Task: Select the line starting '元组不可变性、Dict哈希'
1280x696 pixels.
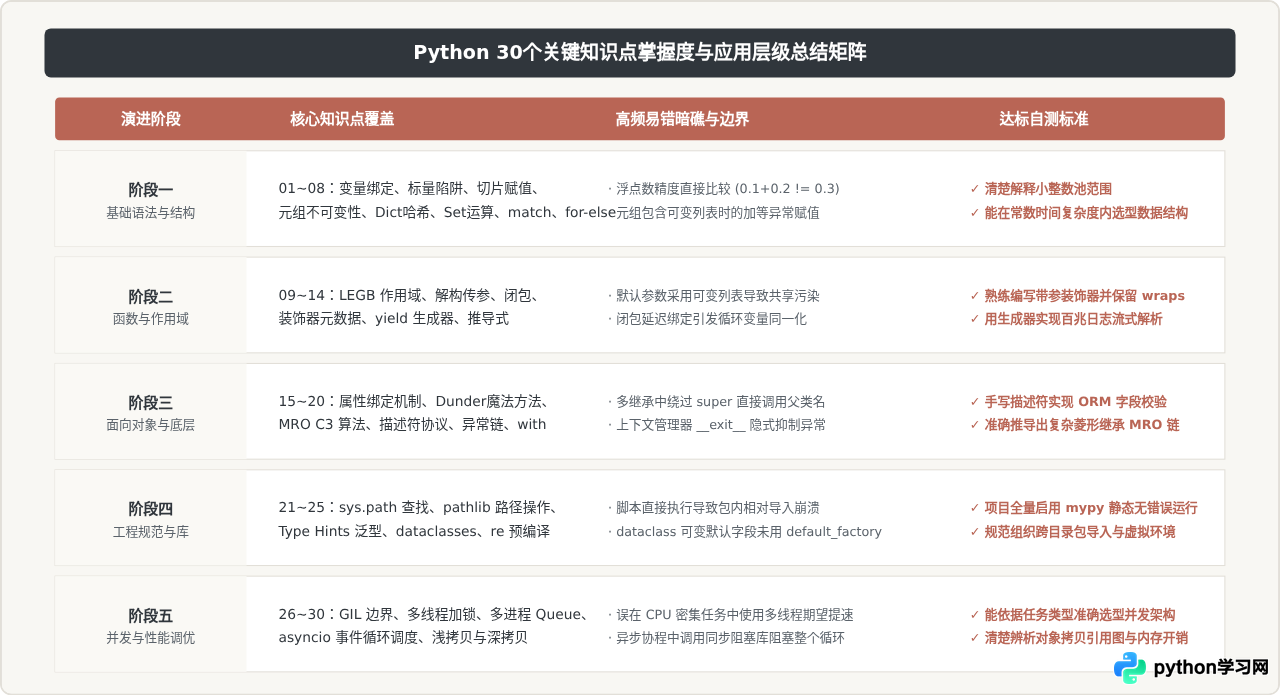Action: [447, 213]
